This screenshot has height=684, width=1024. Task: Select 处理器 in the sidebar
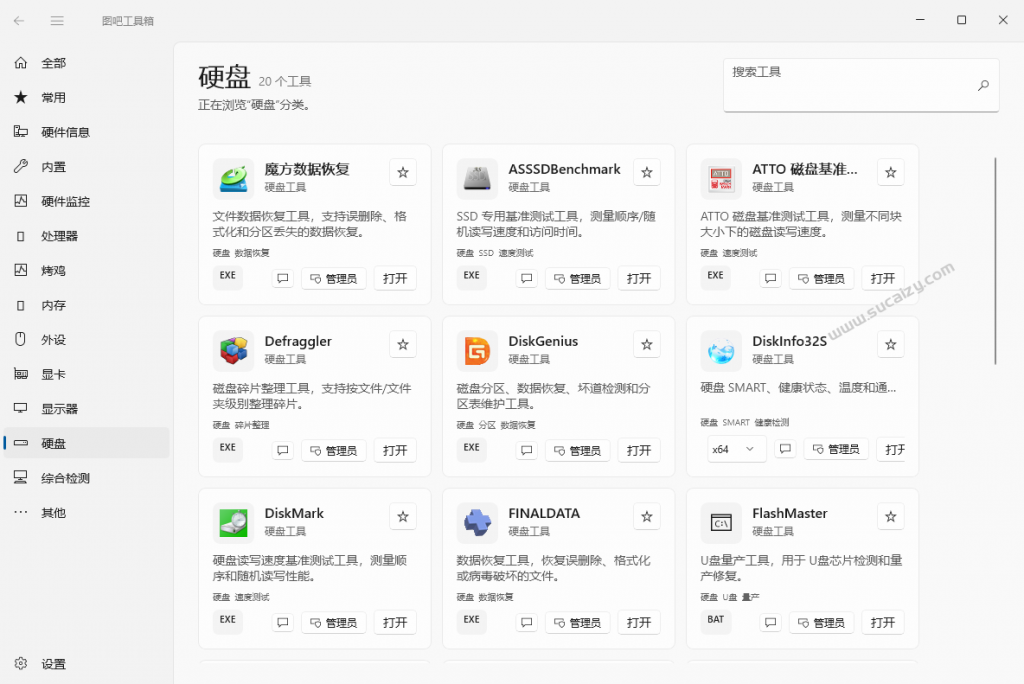pyautogui.click(x=86, y=236)
